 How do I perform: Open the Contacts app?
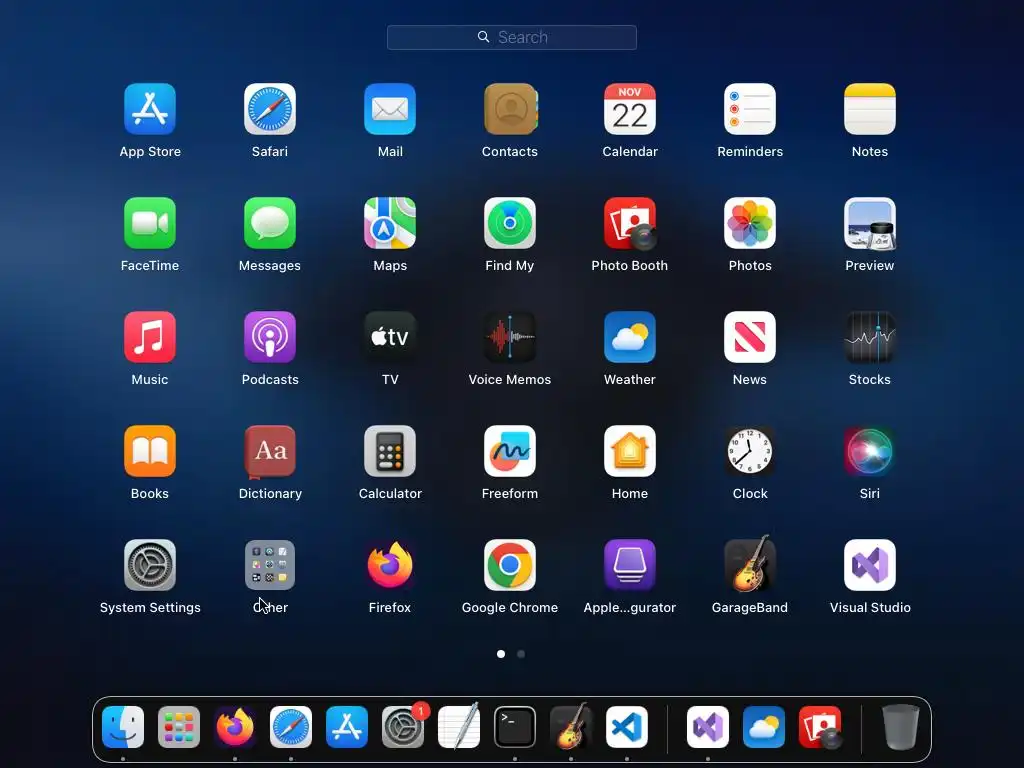point(510,109)
